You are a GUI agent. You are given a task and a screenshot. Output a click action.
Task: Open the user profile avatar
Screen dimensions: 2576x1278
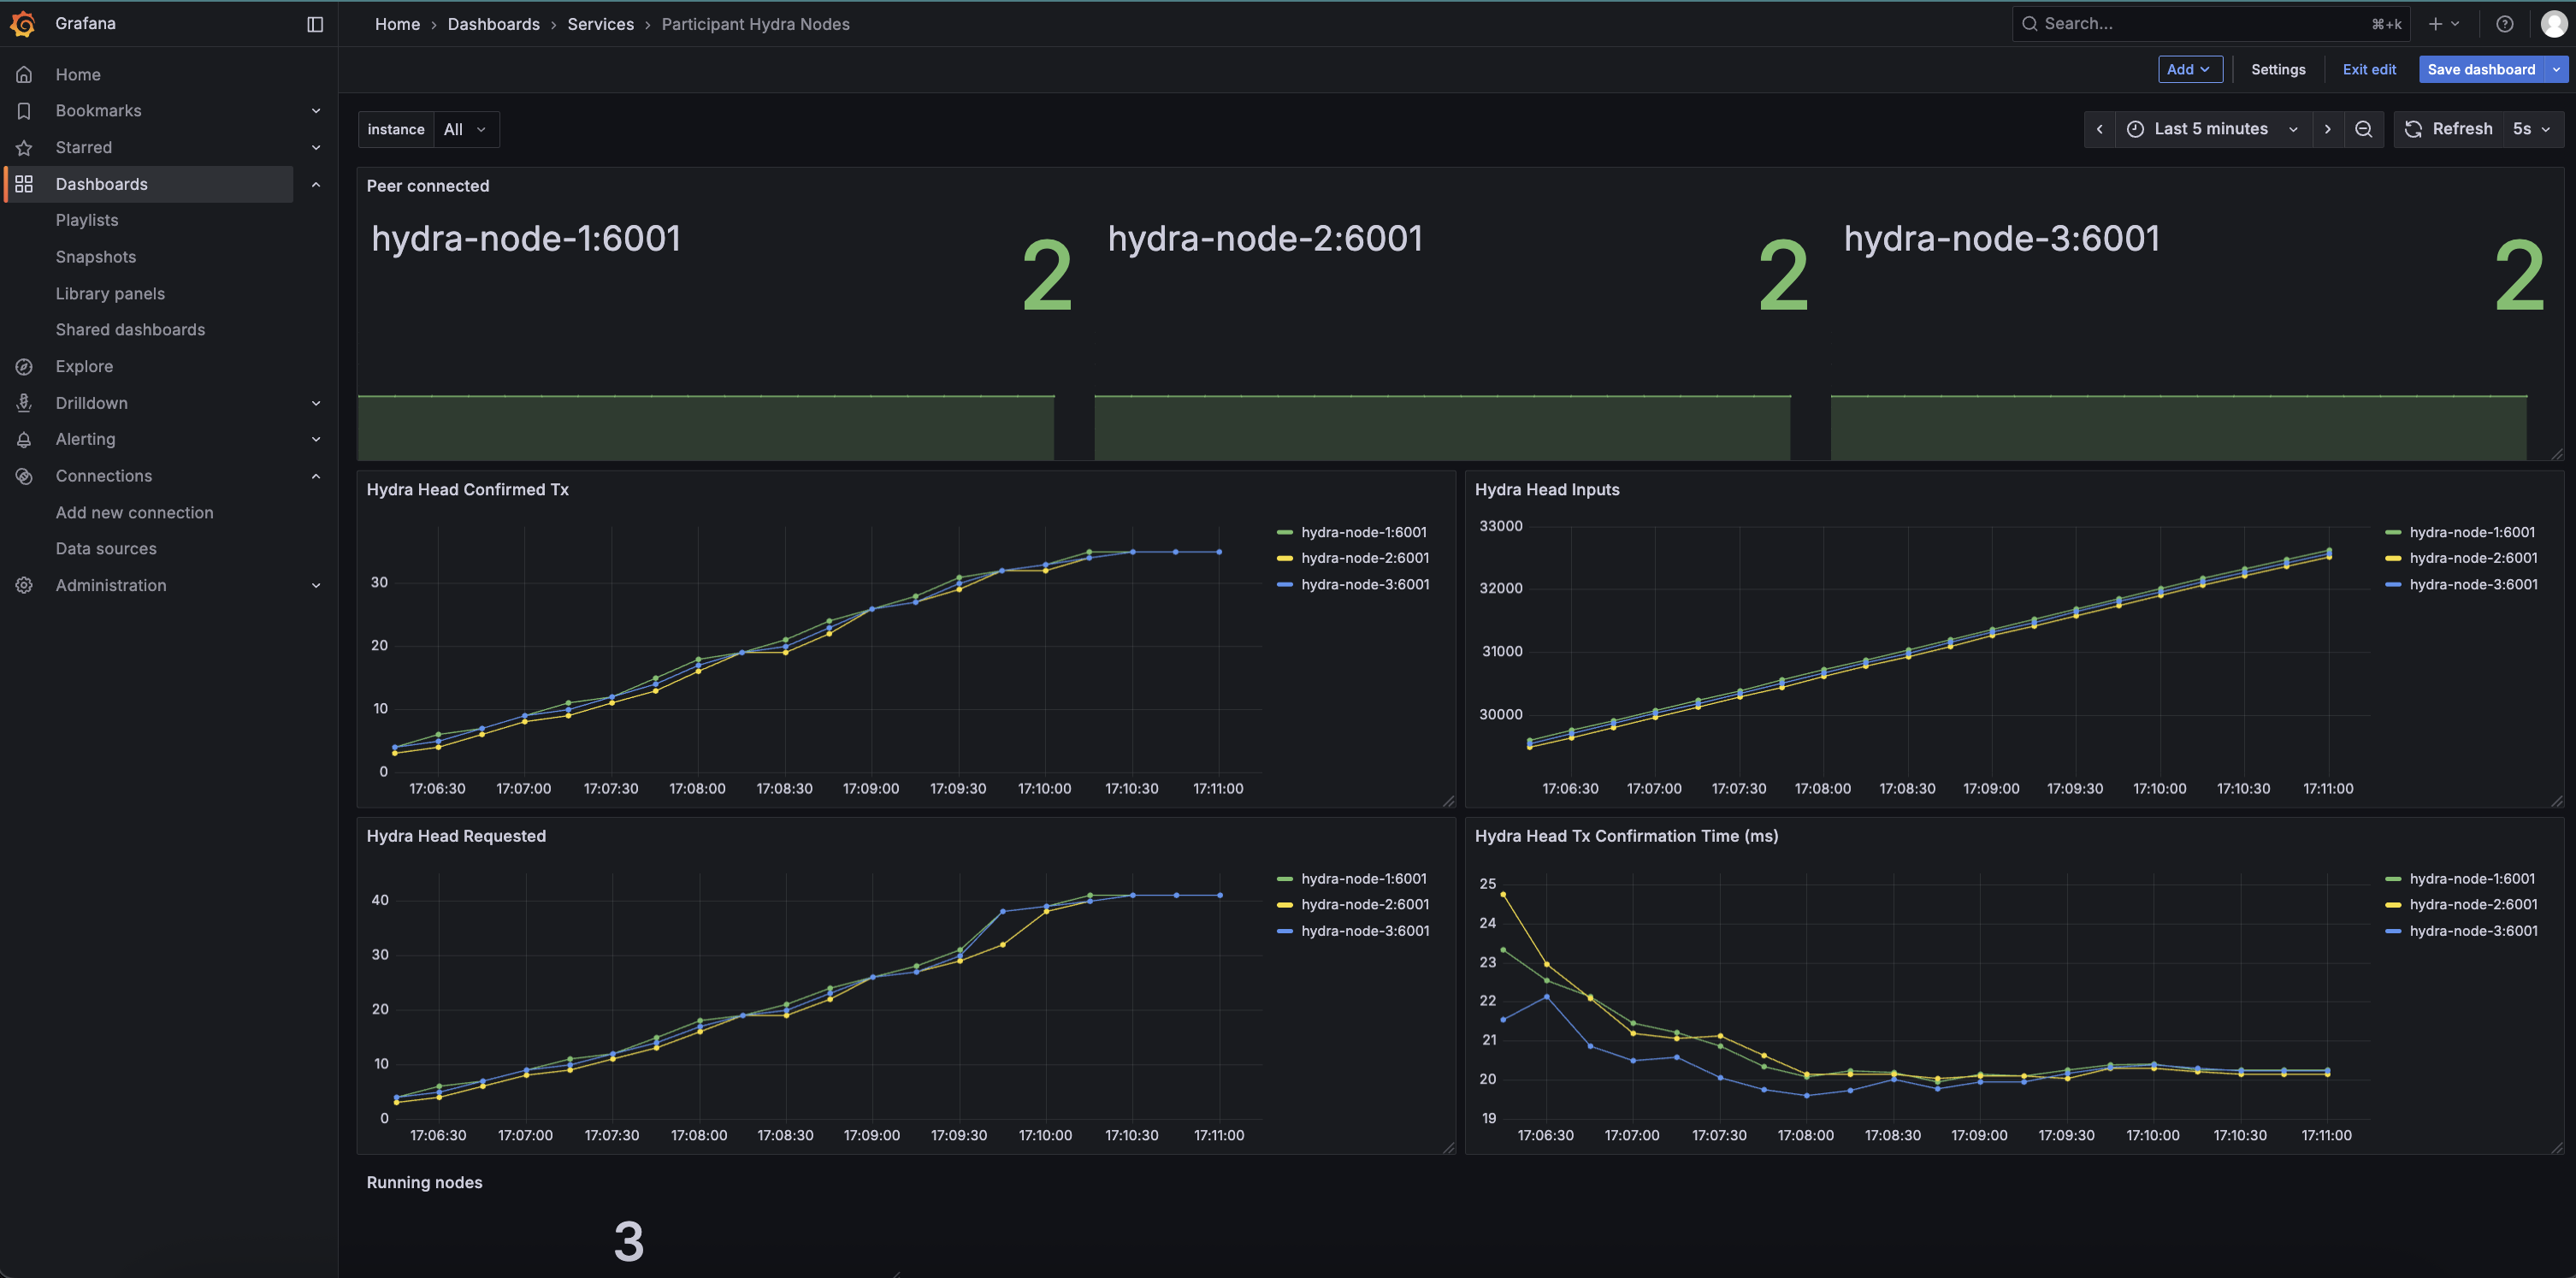[x=2553, y=24]
